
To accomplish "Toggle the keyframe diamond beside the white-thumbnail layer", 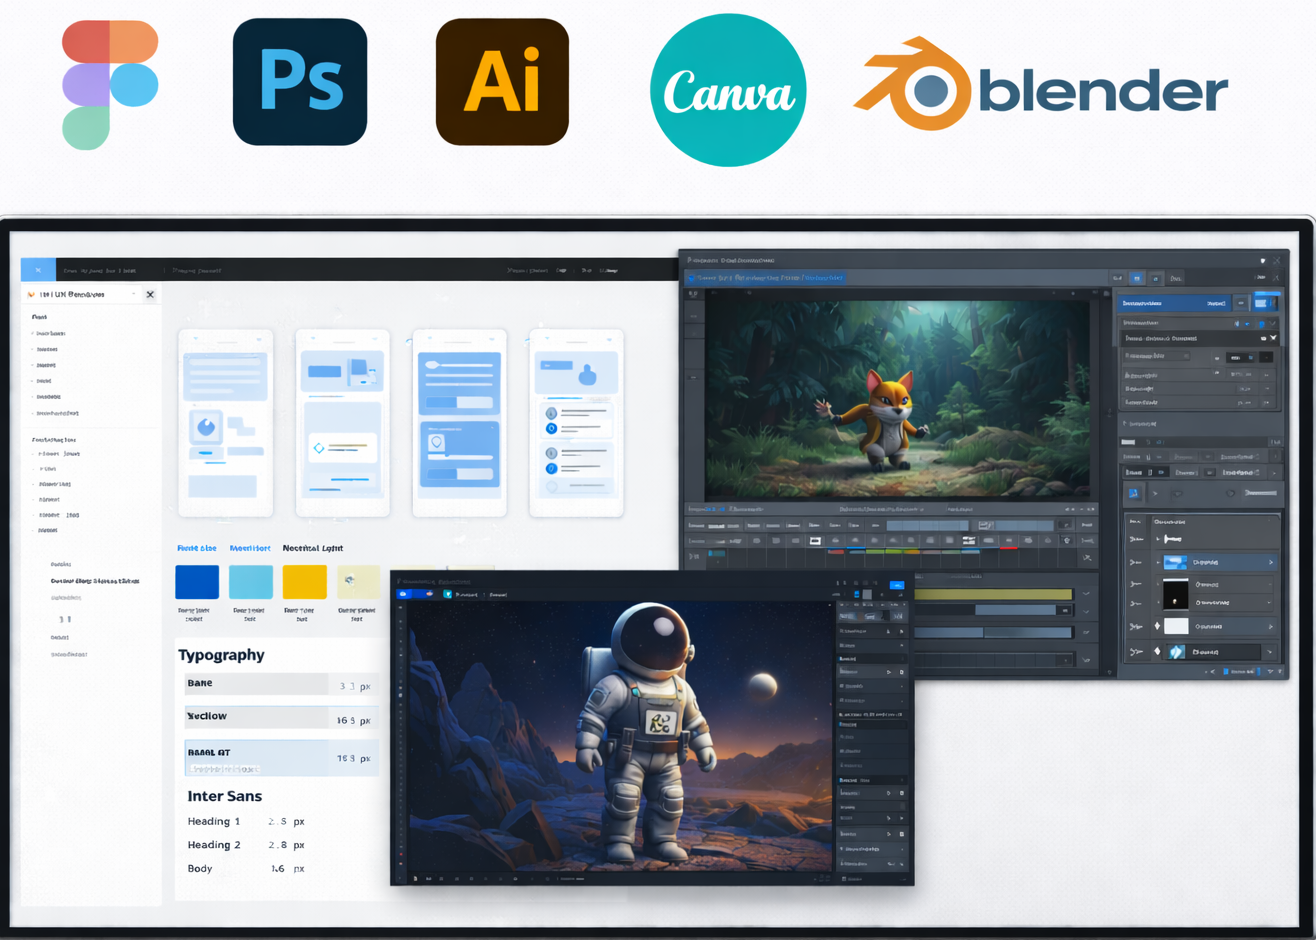I will [x=1157, y=627].
